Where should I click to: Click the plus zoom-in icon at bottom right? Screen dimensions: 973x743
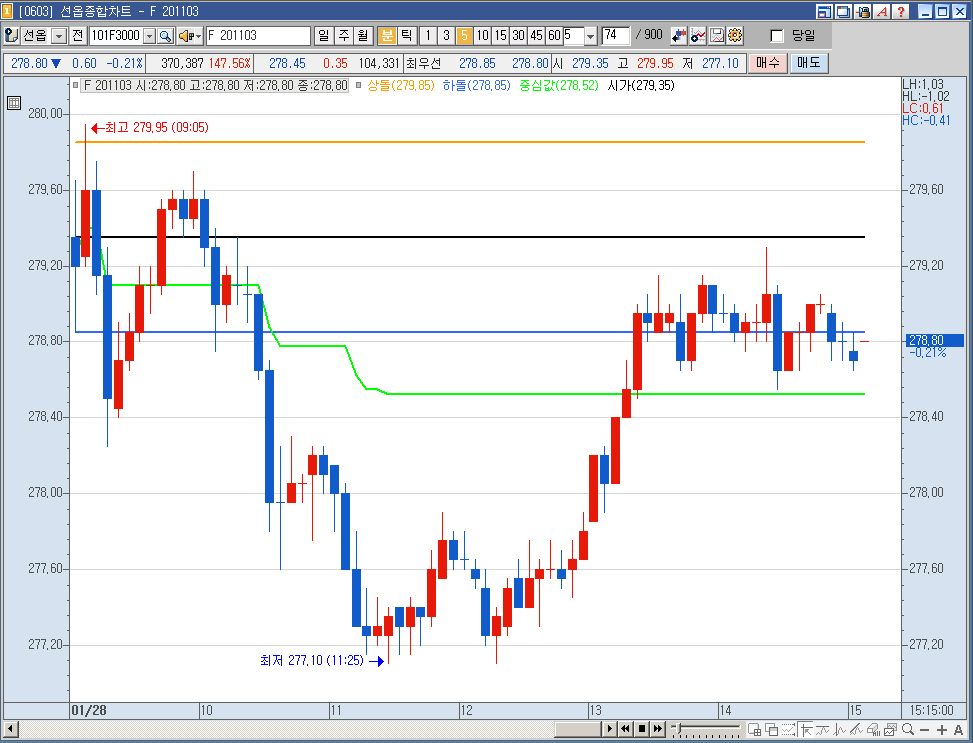[x=941, y=729]
